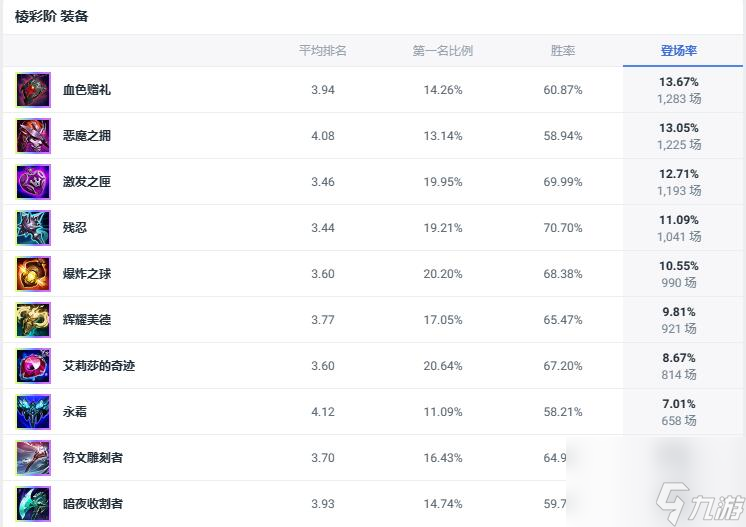The height and width of the screenshot is (527, 746).
Task: Click the 爆炸之球 item icon
Action: tap(33, 274)
